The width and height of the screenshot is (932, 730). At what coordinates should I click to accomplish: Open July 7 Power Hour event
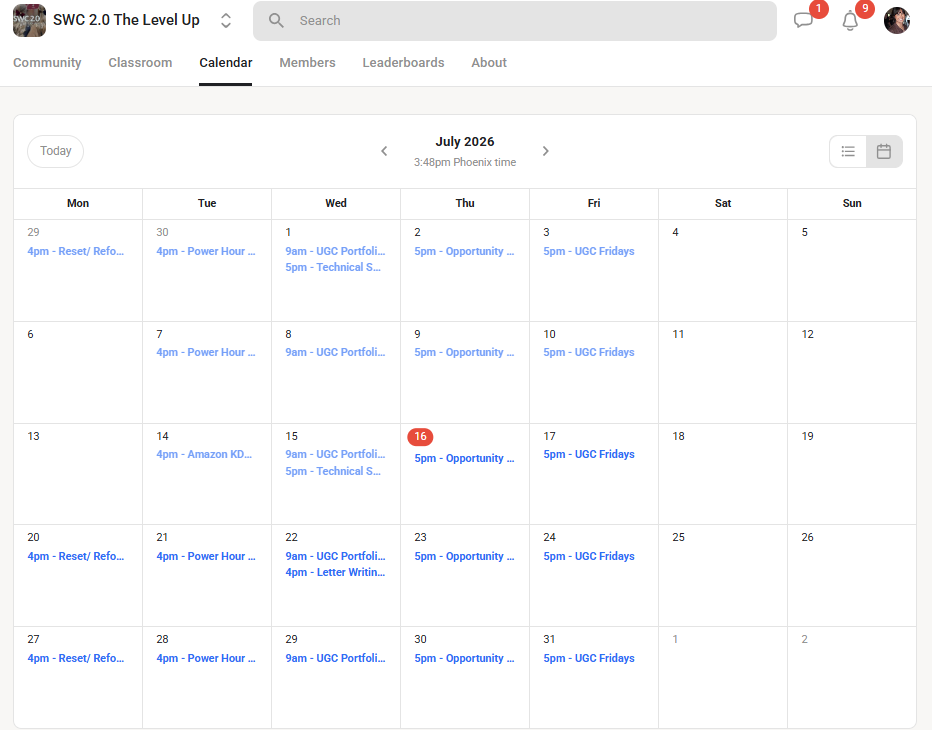206,352
